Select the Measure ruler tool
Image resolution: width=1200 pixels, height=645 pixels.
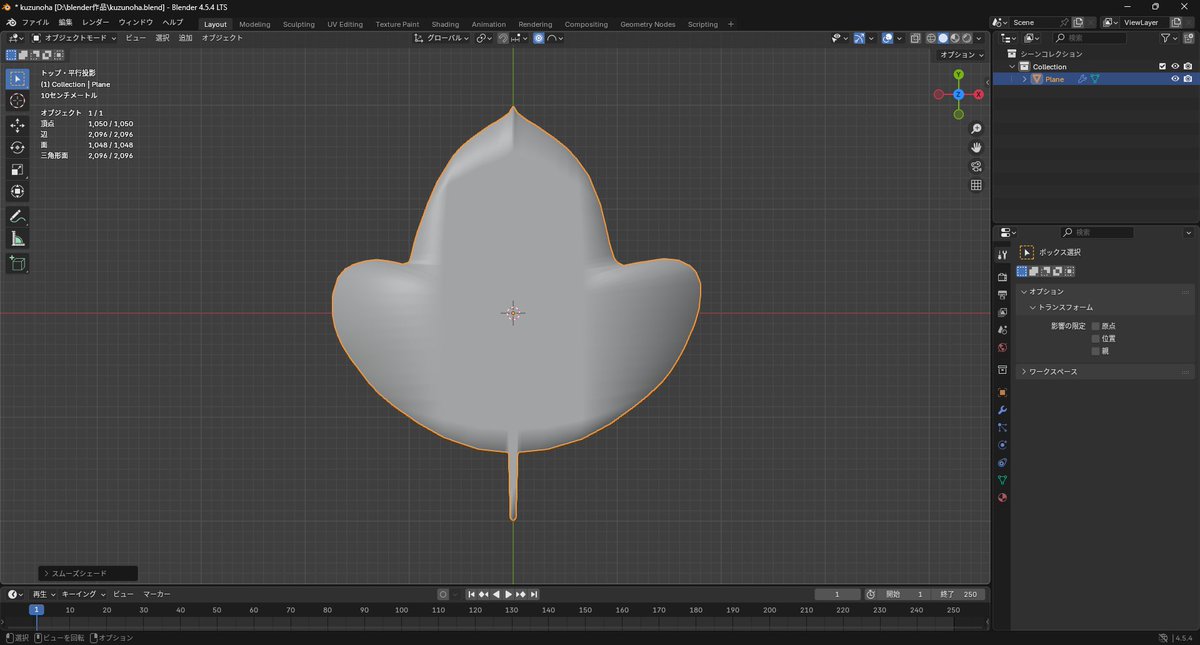17,238
